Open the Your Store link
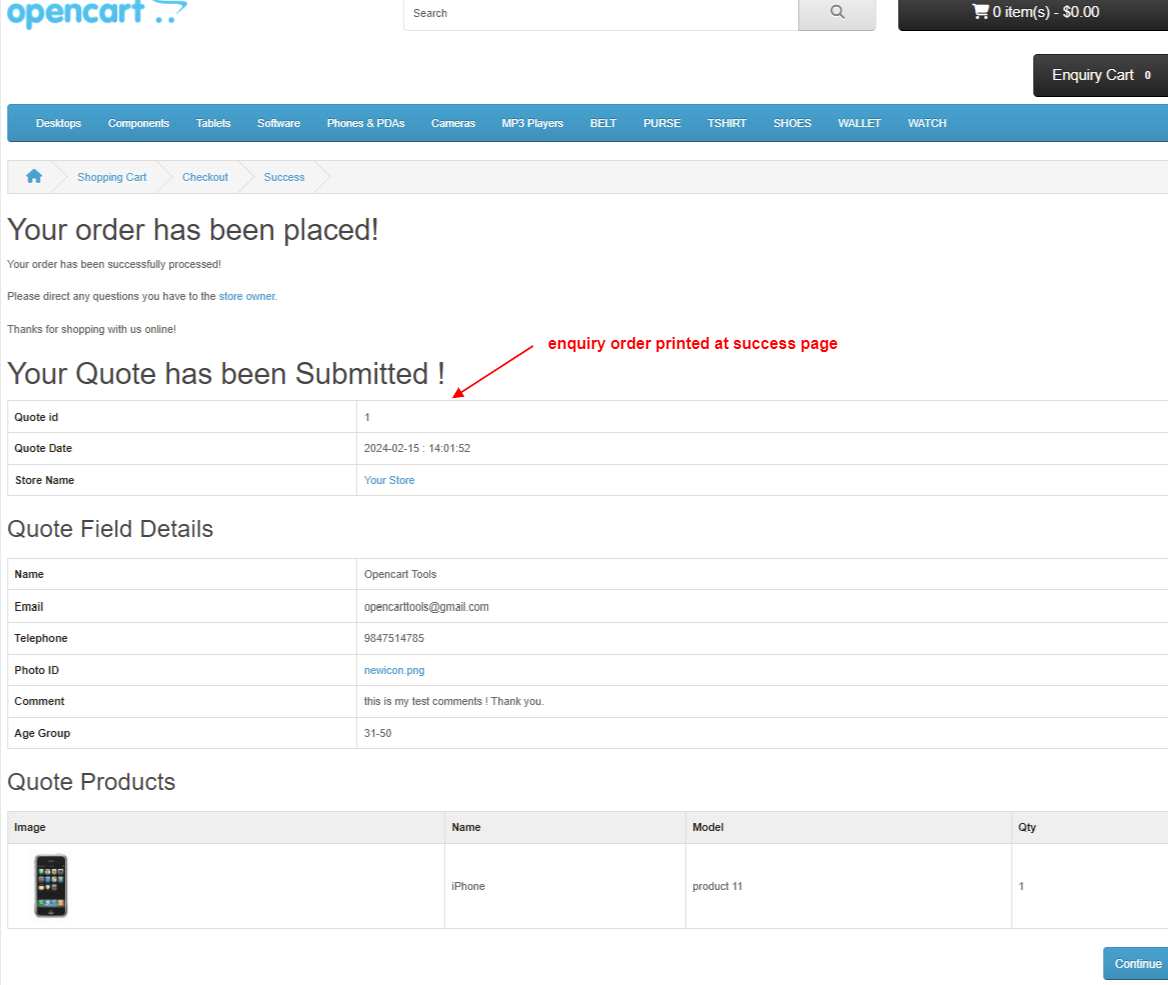Viewport: 1168px width, 985px height. (389, 481)
